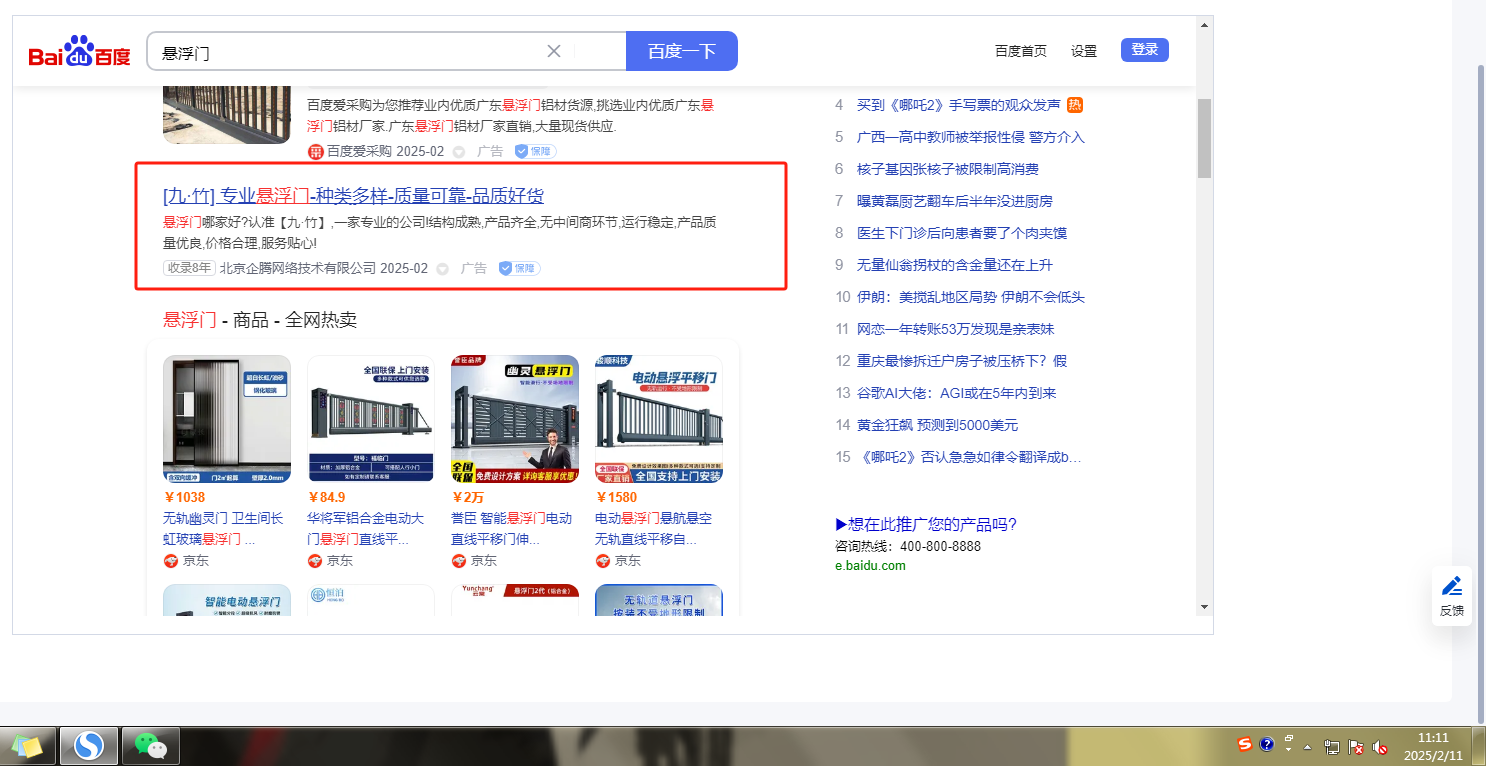
Task: Open hot item 重庆最惨拆迁户房子被压桥下
Action: (x=962, y=361)
